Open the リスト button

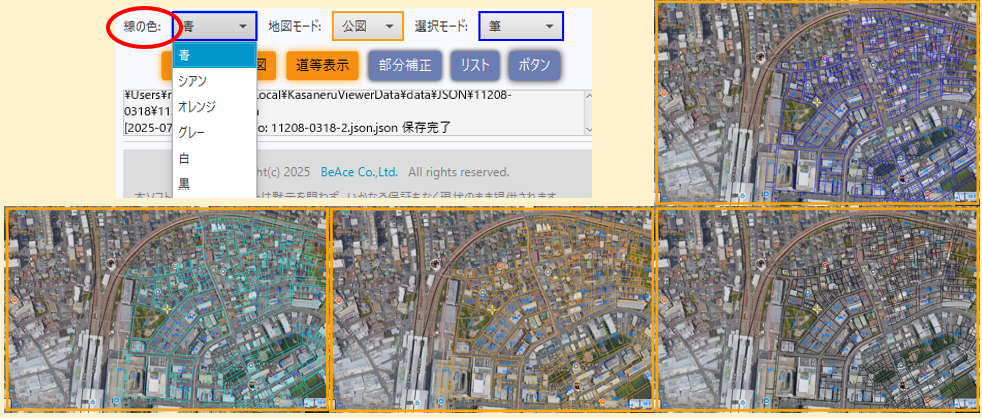[x=475, y=65]
